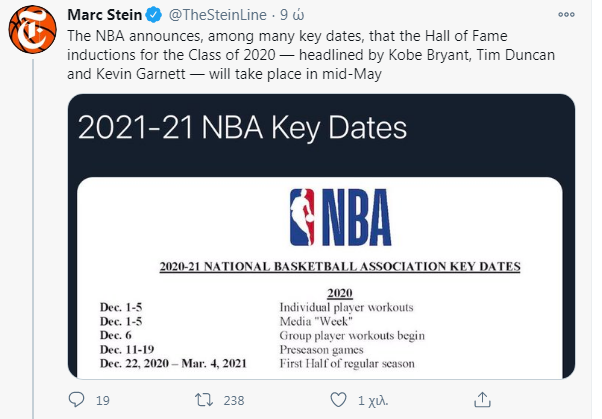Visit the @TheSteinLine handle
This screenshot has width=602, height=419.
(x=217, y=15)
